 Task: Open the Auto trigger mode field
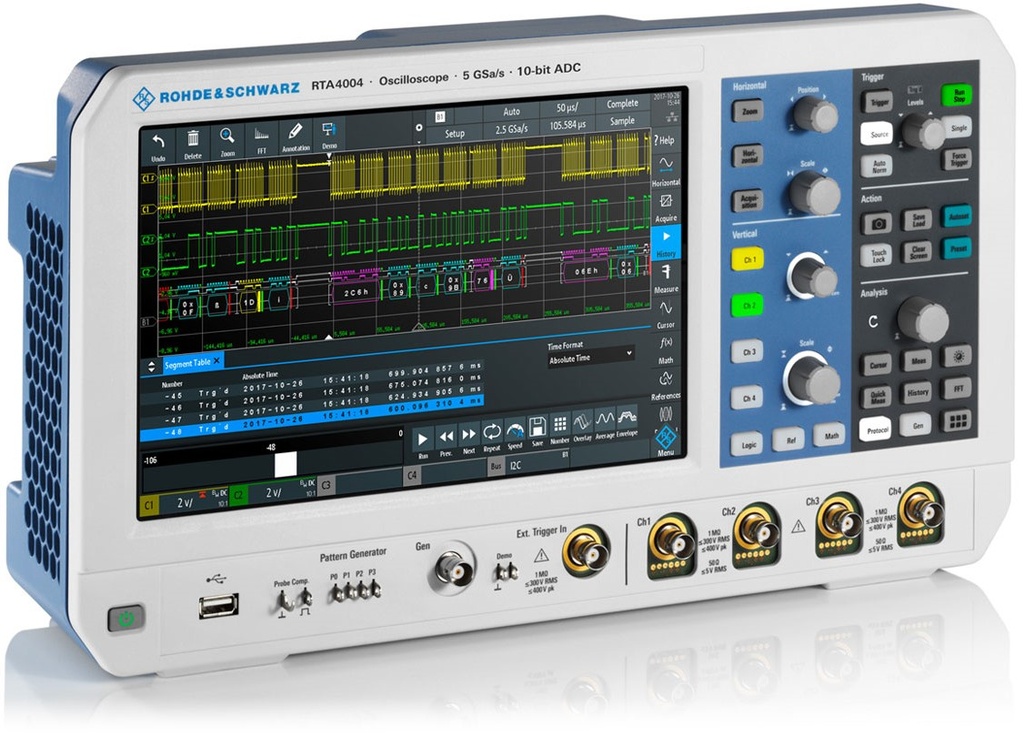(512, 112)
